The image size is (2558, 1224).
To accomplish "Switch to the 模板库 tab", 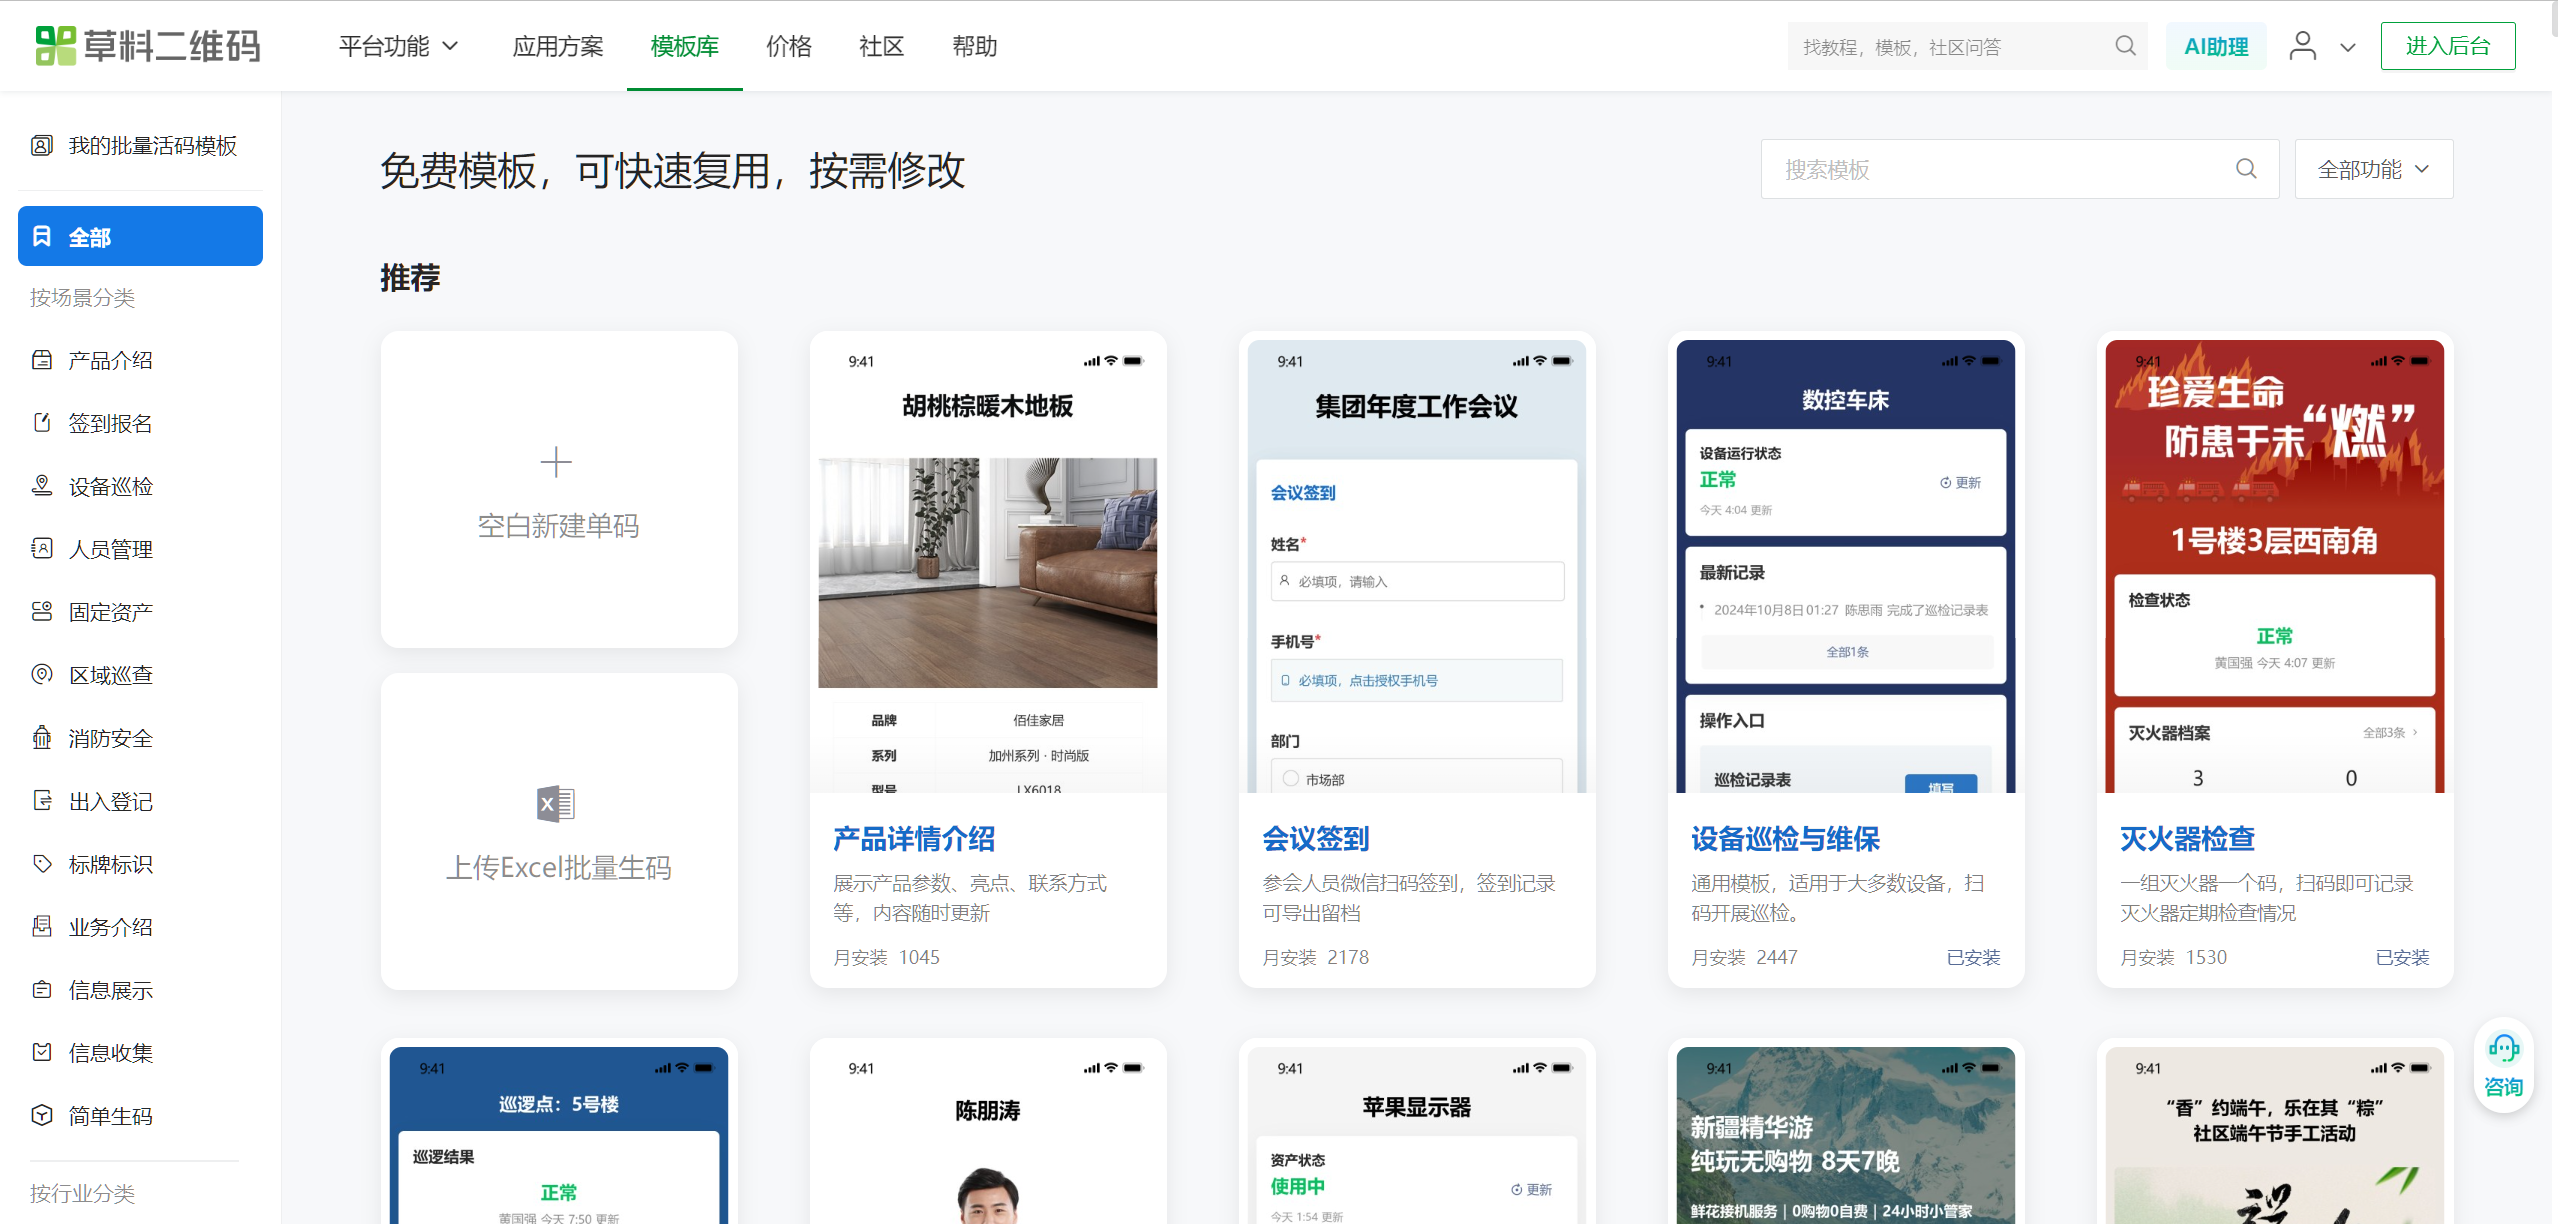I will pos(684,46).
